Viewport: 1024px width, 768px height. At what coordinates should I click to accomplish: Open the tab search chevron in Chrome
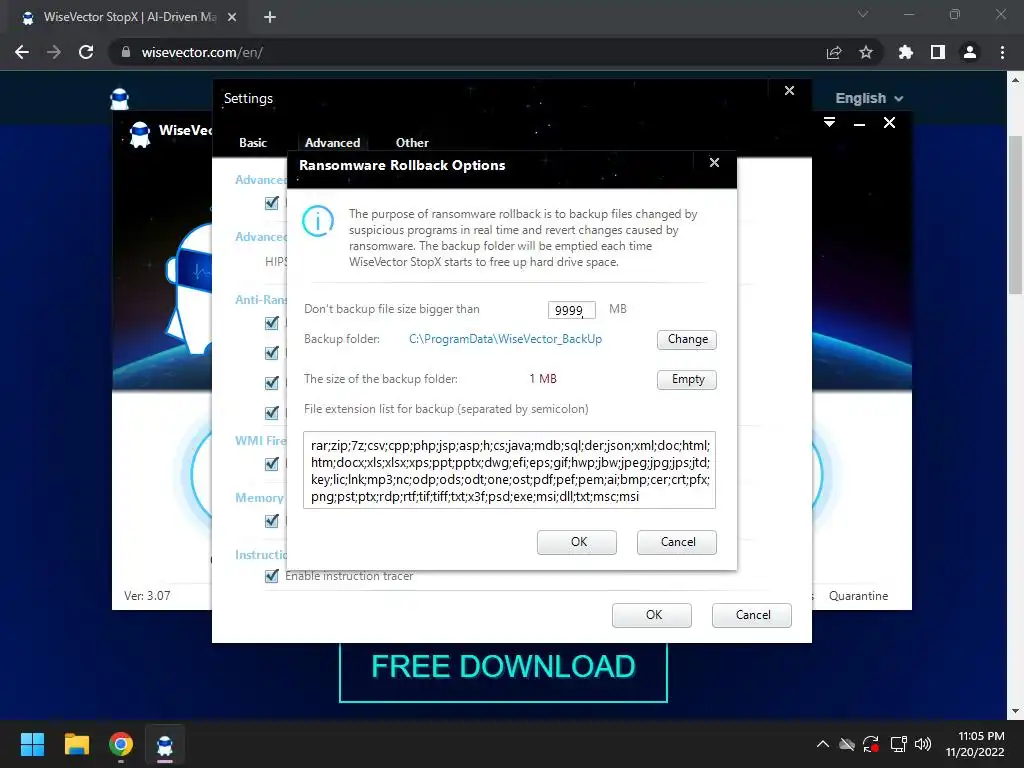pyautogui.click(x=863, y=14)
